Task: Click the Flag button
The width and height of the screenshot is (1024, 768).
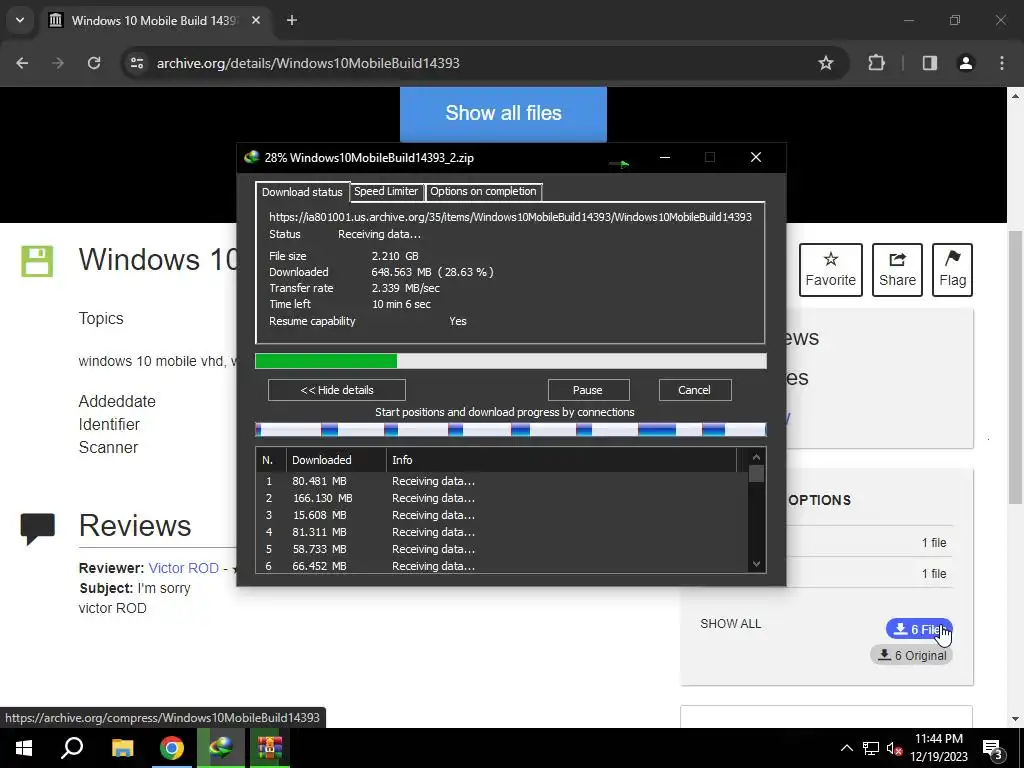Action: 952,270
